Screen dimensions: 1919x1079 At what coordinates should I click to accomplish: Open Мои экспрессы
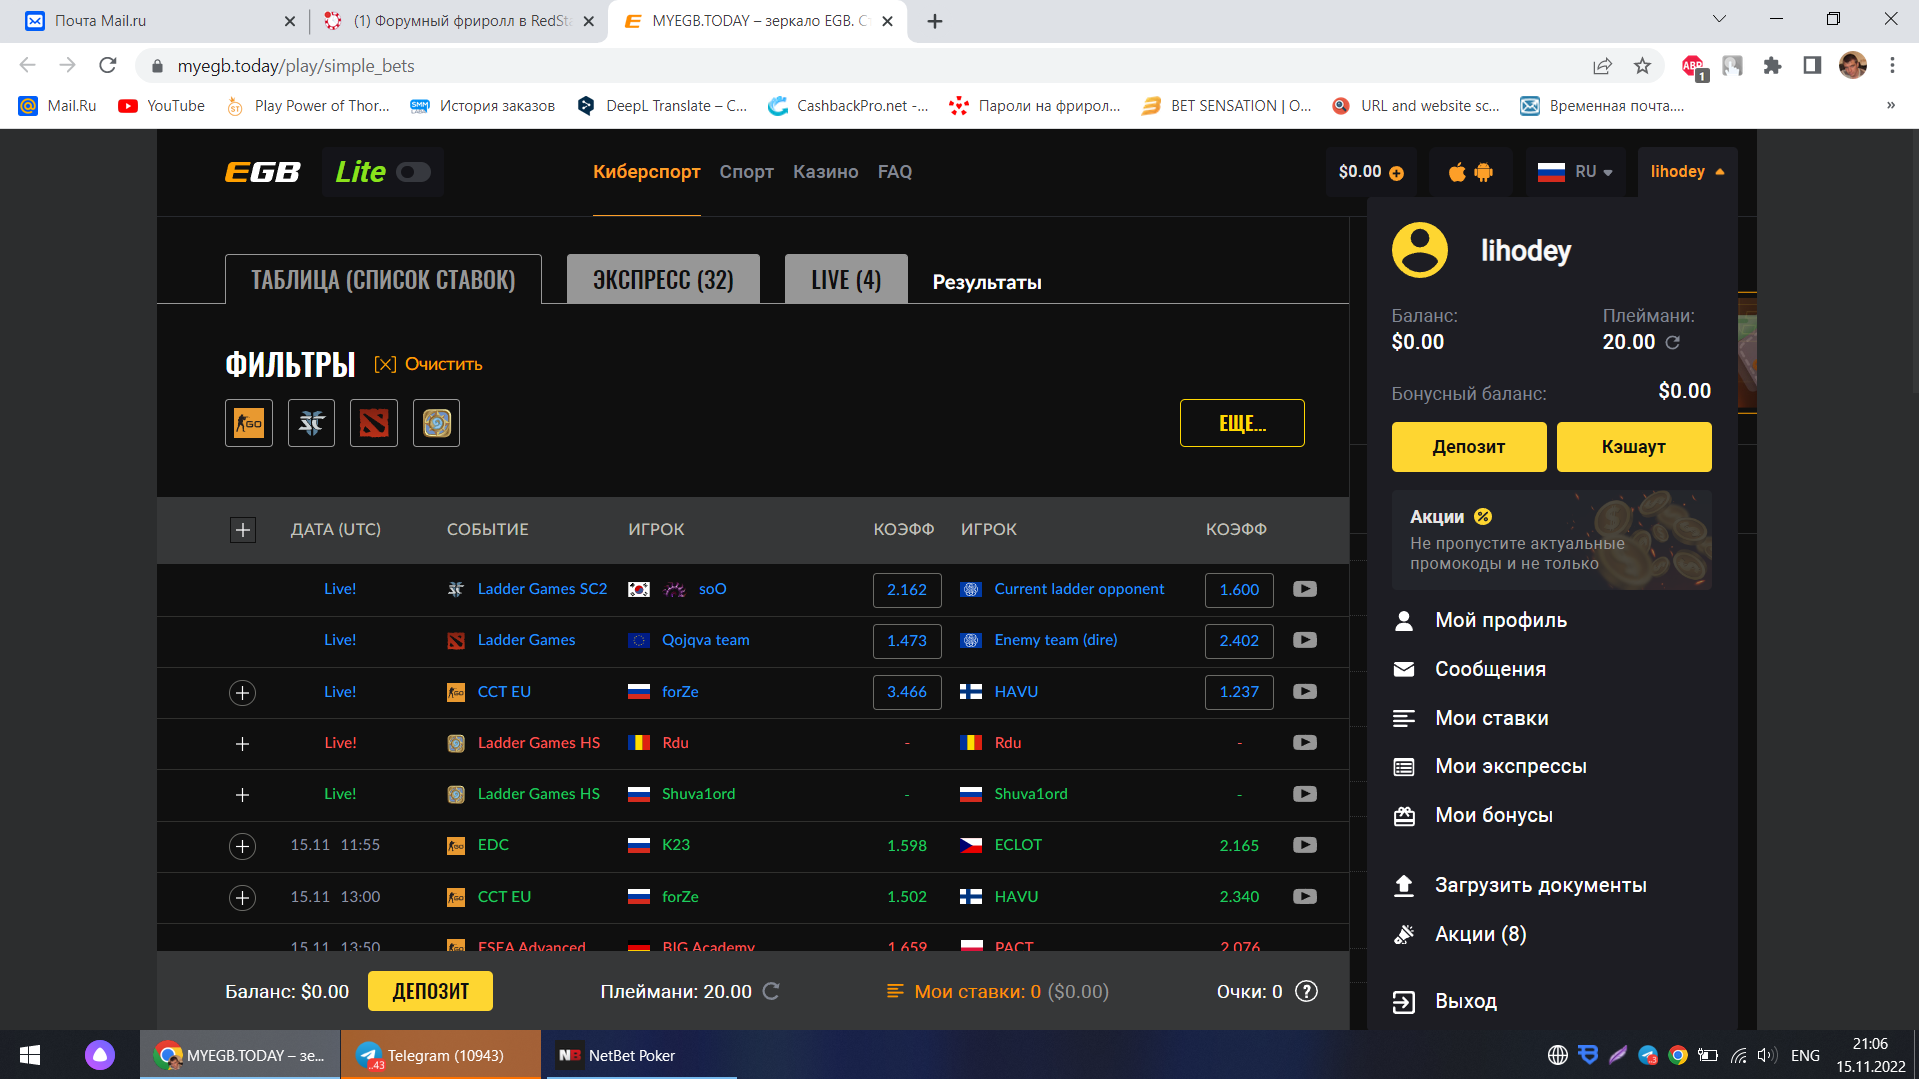[x=1511, y=766]
